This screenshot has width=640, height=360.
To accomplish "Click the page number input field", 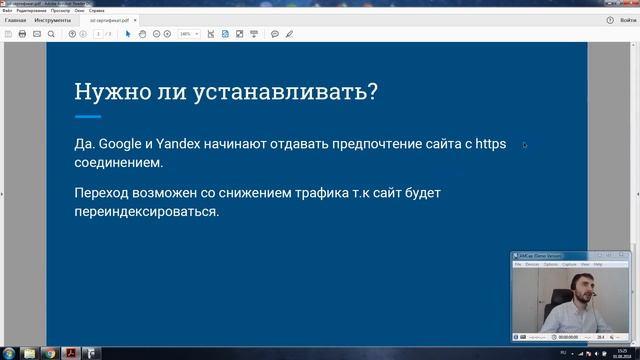I will click(x=98, y=34).
